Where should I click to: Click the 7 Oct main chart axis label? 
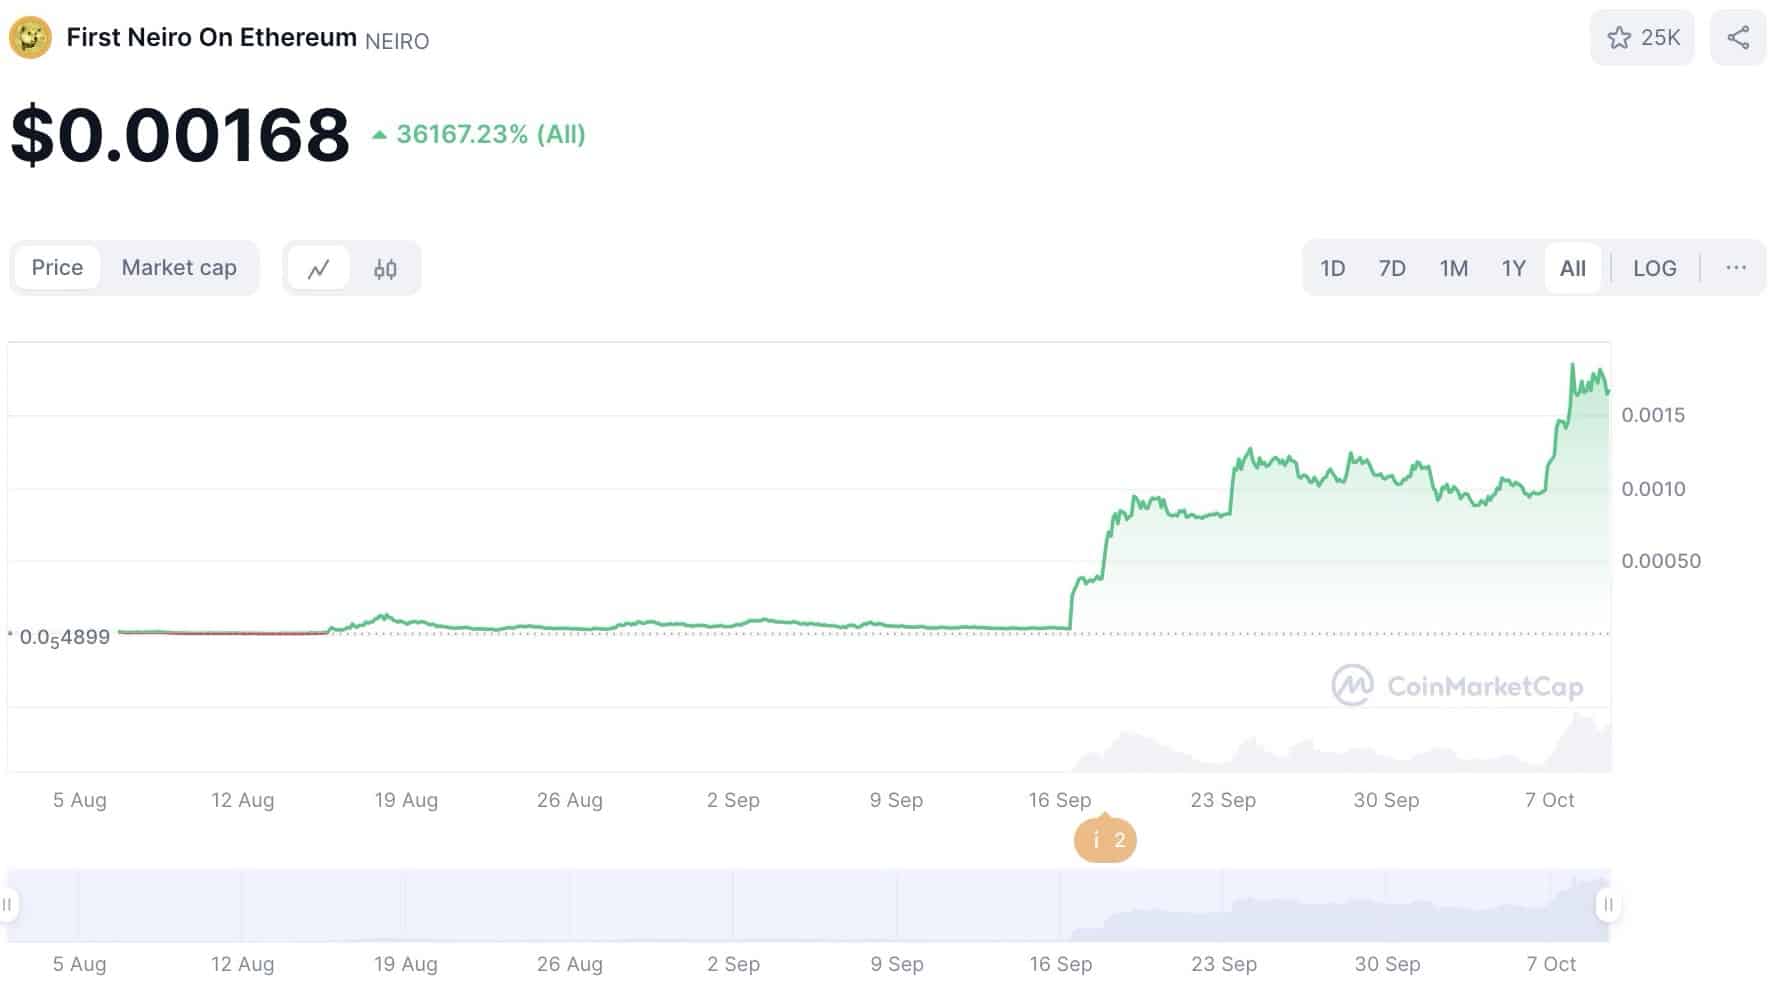click(1550, 800)
